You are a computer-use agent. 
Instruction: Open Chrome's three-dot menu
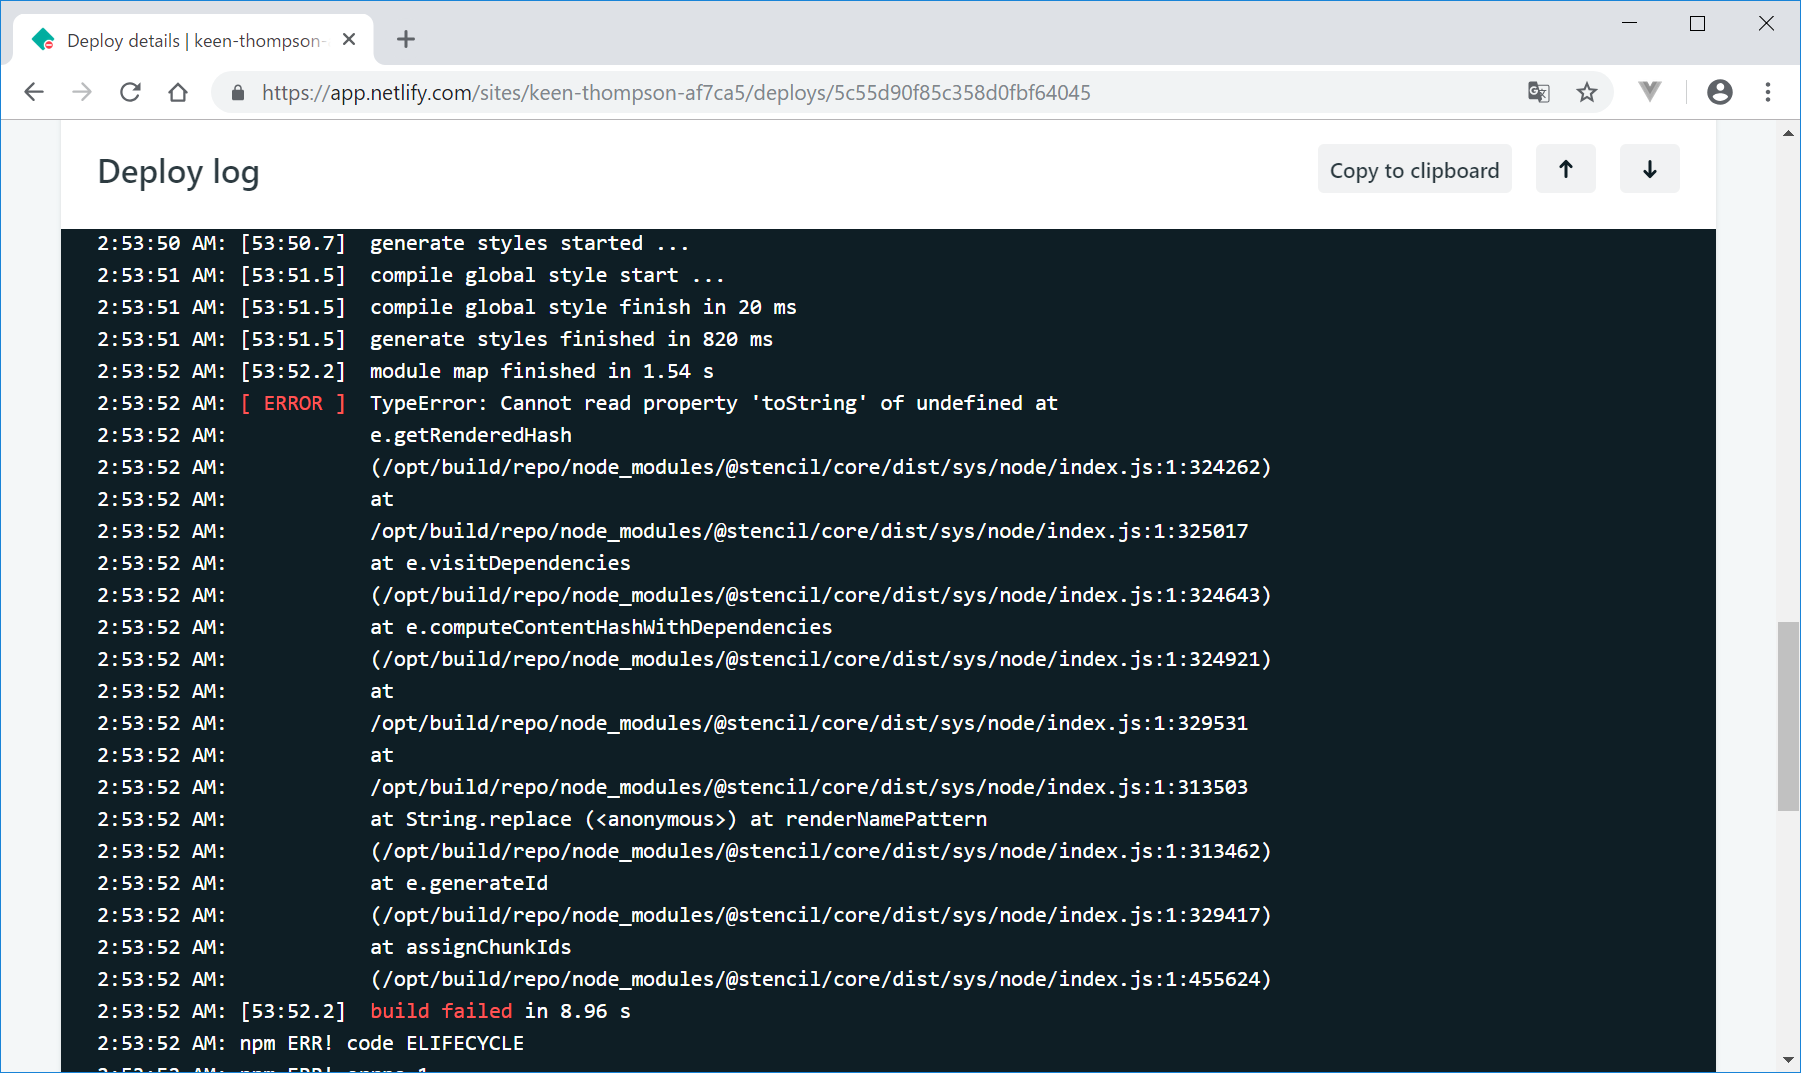click(x=1768, y=92)
